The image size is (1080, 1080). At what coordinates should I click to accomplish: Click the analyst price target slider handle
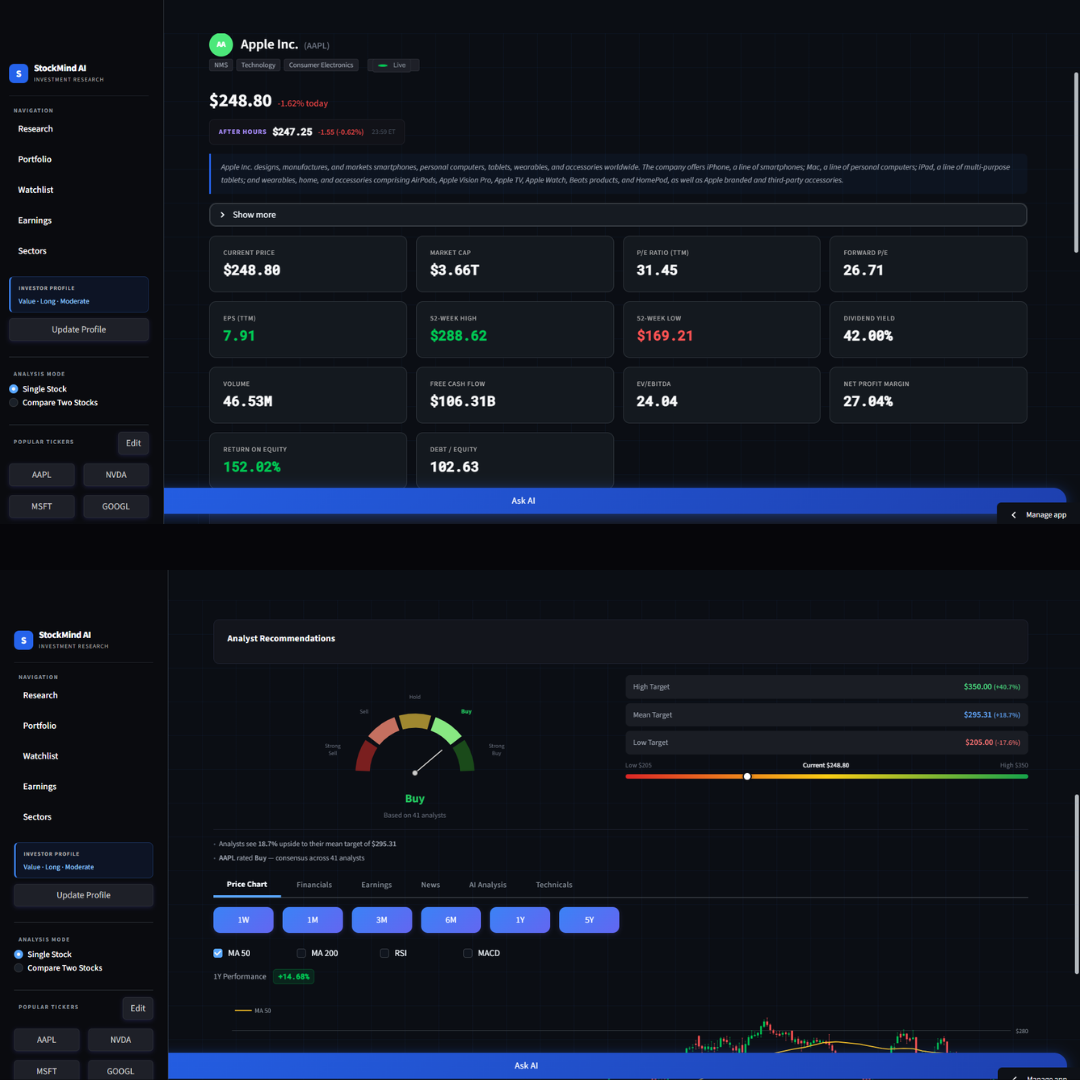[x=747, y=775]
